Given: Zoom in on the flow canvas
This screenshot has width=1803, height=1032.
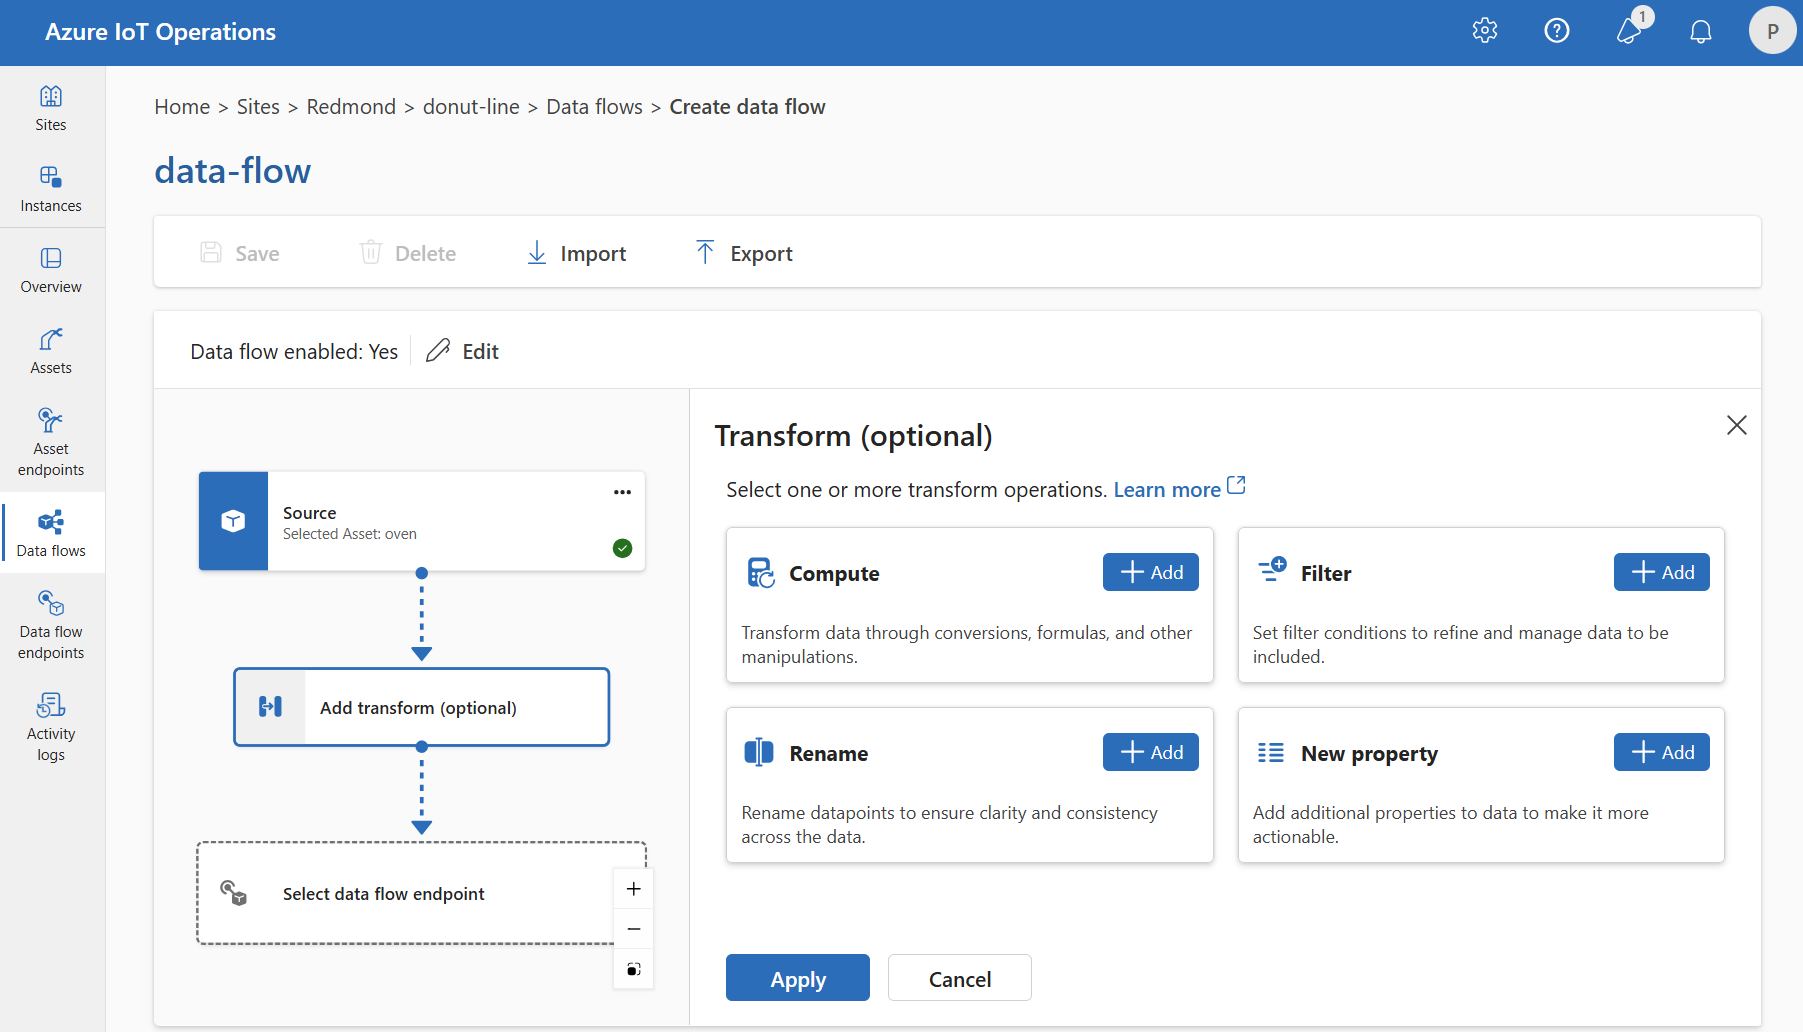Looking at the screenshot, I should tap(633, 889).
